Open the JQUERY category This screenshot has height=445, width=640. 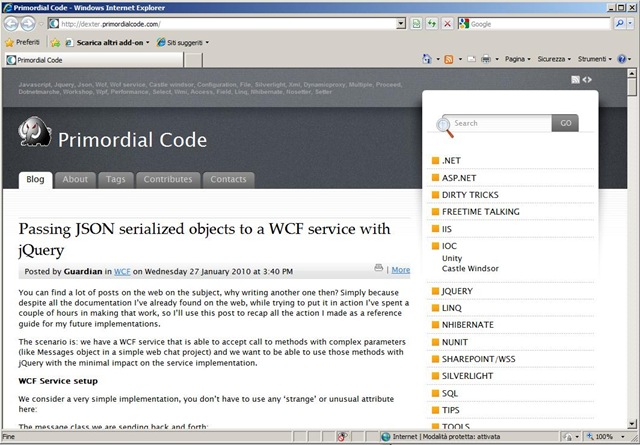(x=457, y=291)
